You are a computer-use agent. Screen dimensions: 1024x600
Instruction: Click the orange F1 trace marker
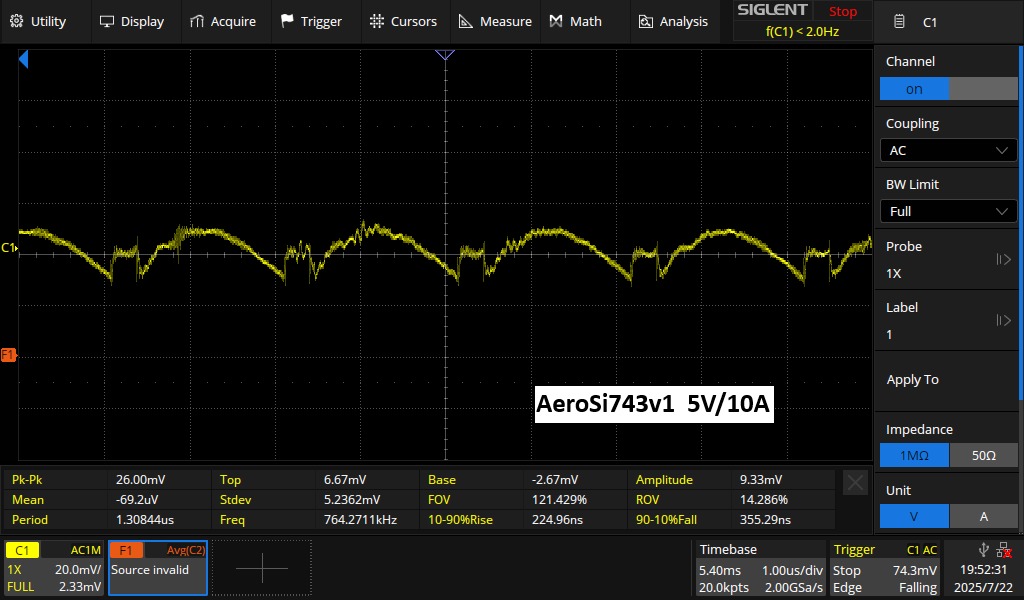tap(8, 355)
